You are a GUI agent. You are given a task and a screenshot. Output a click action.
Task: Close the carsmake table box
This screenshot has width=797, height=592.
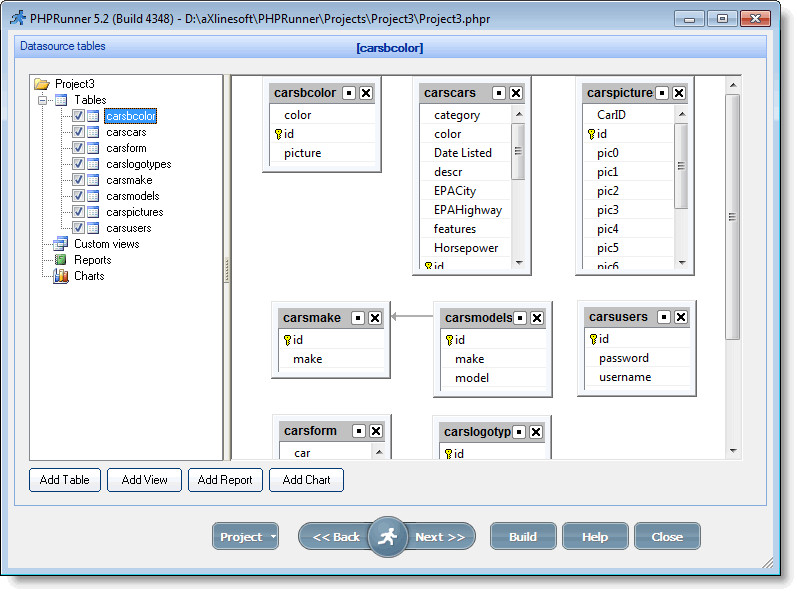pyautogui.click(x=375, y=318)
